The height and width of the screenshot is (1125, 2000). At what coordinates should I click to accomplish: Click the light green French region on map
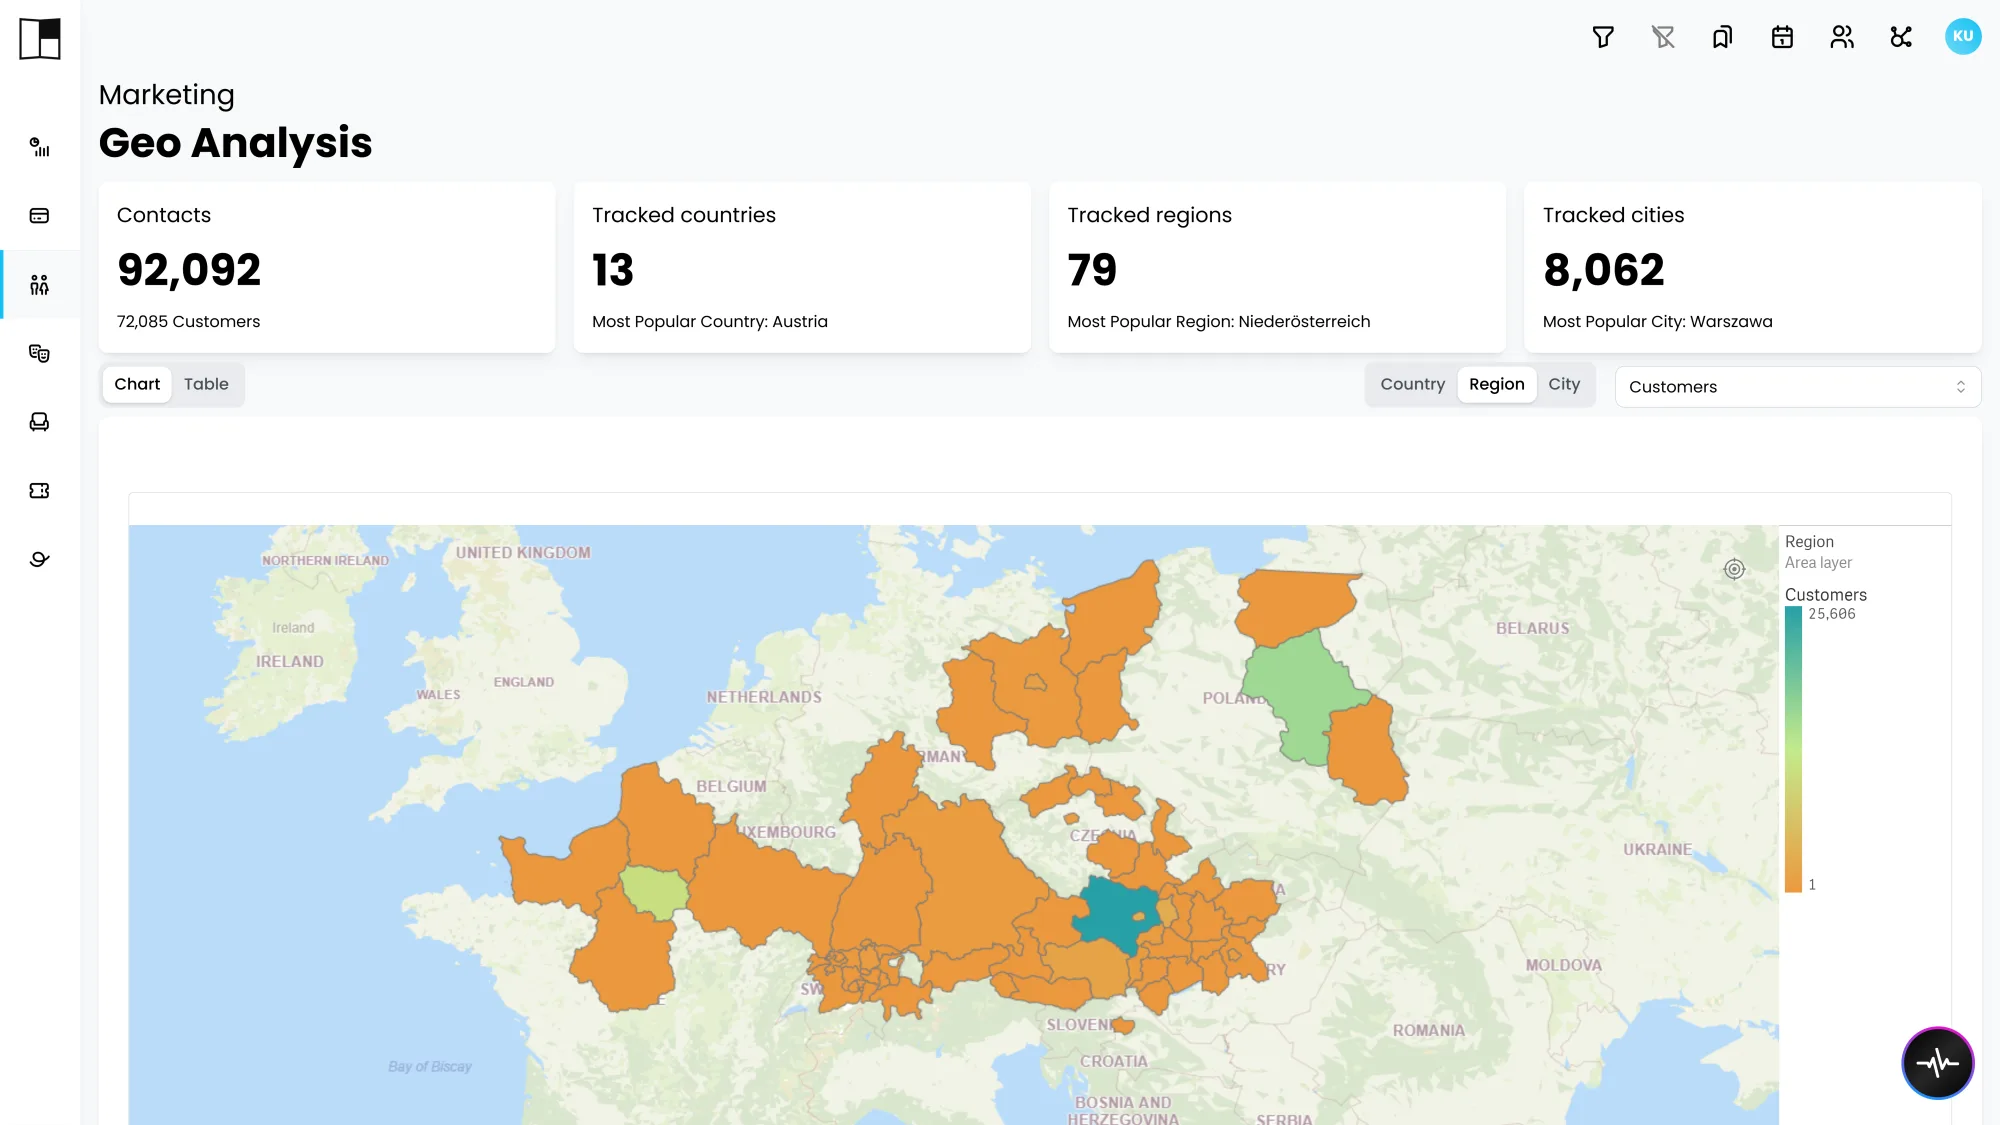(653, 892)
